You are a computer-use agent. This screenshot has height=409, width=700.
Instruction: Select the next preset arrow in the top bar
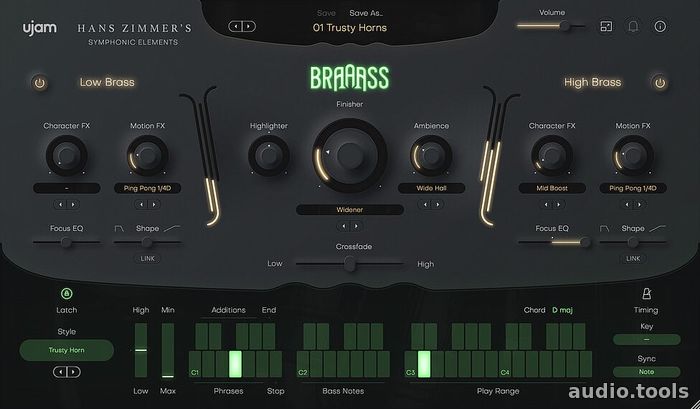249,26
